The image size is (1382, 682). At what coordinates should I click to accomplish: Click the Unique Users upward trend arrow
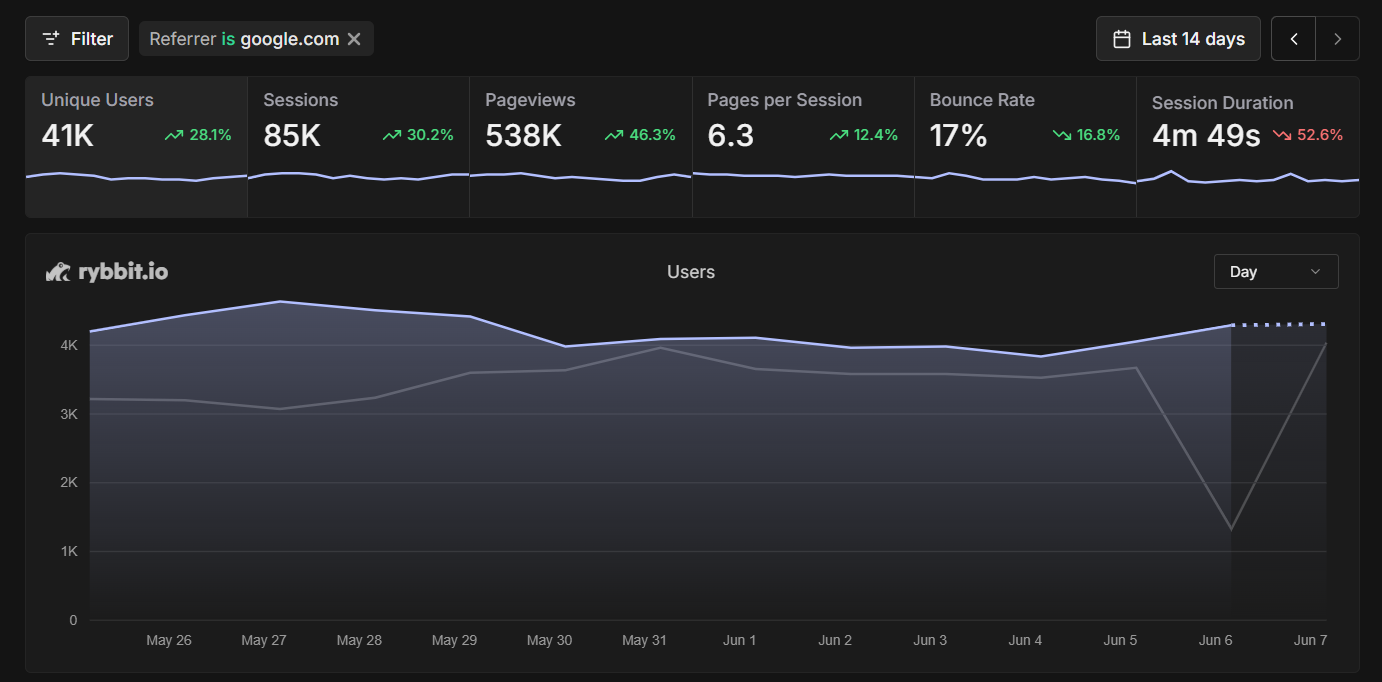[x=174, y=135]
